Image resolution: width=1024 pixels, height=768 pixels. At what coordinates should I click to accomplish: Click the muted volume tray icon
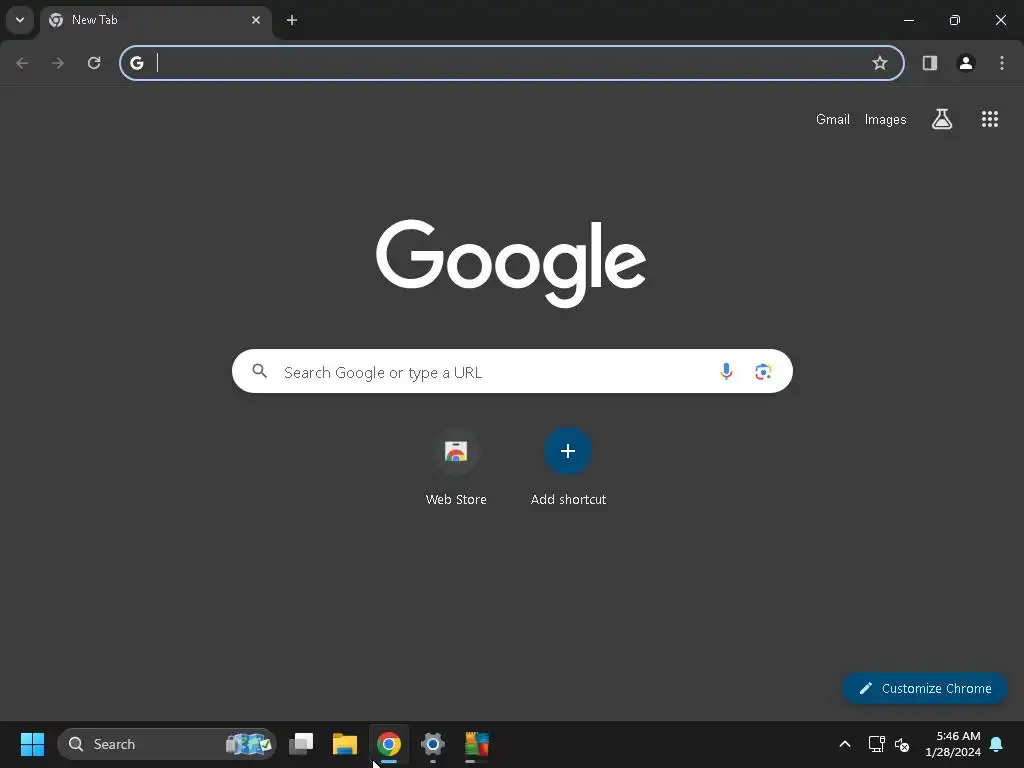[x=902, y=744]
